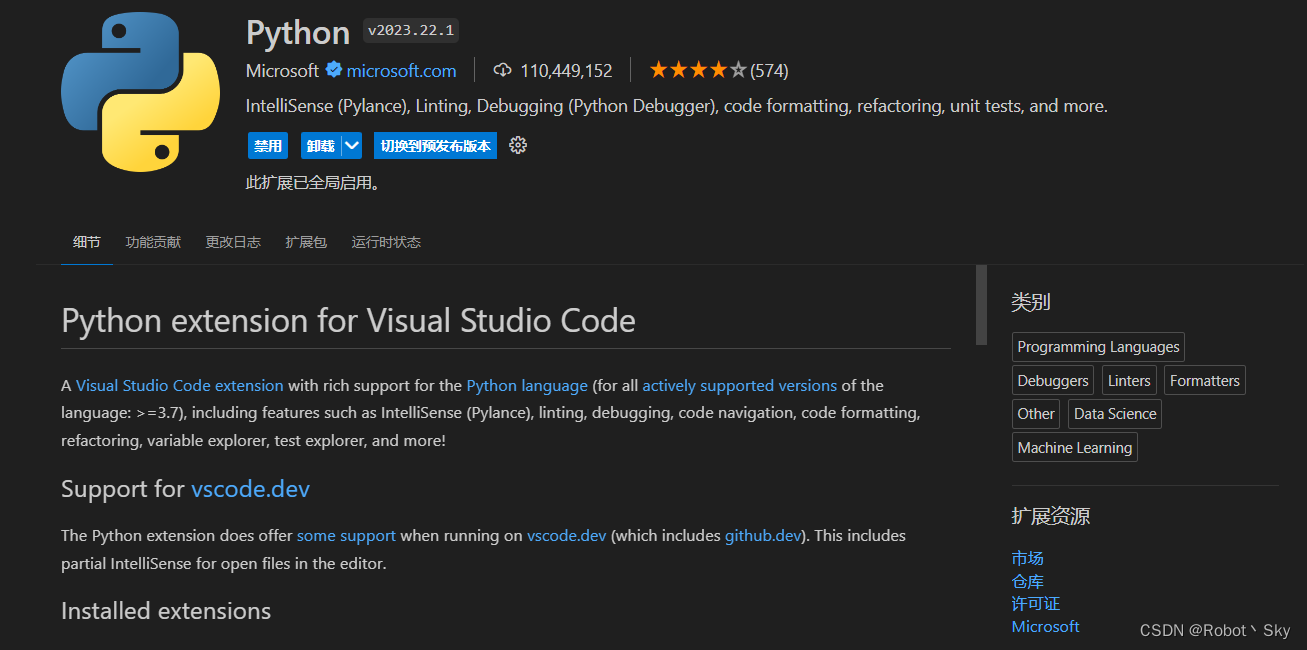This screenshot has width=1307, height=650.
Task: Click the download count cloud icon
Action: pyautogui.click(x=503, y=70)
